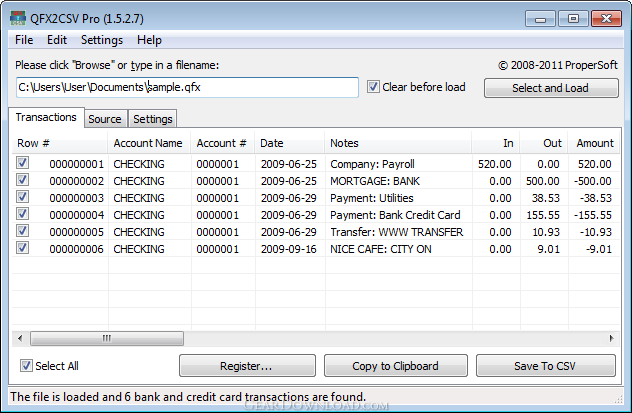Toggle the Select All checkbox
632x413 pixels.
pos(26,366)
